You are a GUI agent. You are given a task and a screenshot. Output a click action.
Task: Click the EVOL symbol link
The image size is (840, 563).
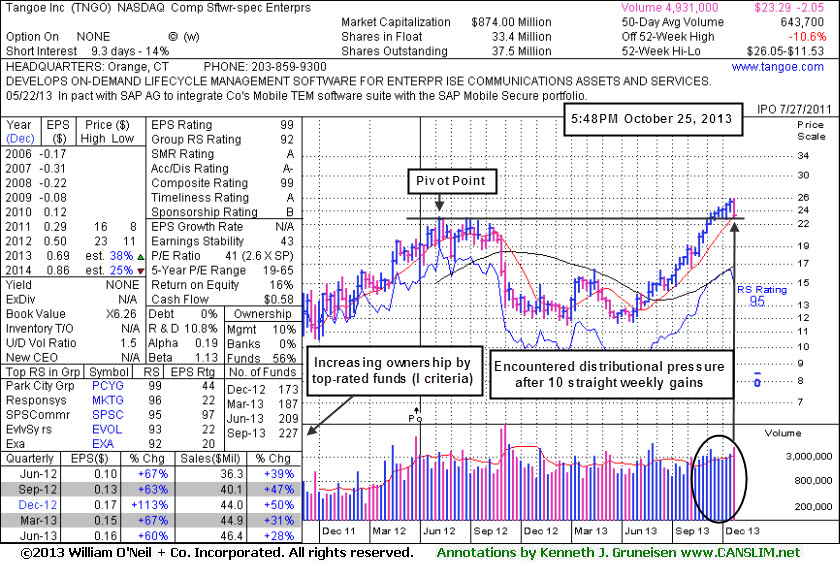(x=107, y=429)
